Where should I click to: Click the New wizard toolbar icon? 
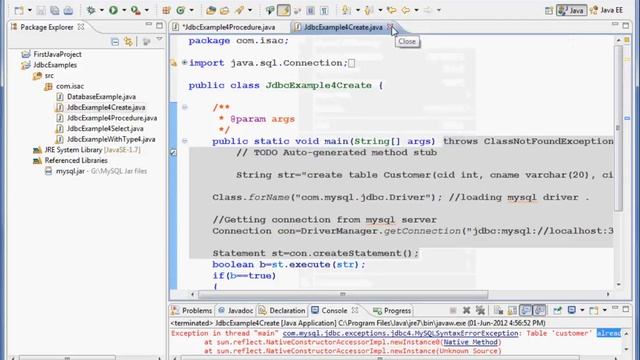pyautogui.click(x=19, y=10)
